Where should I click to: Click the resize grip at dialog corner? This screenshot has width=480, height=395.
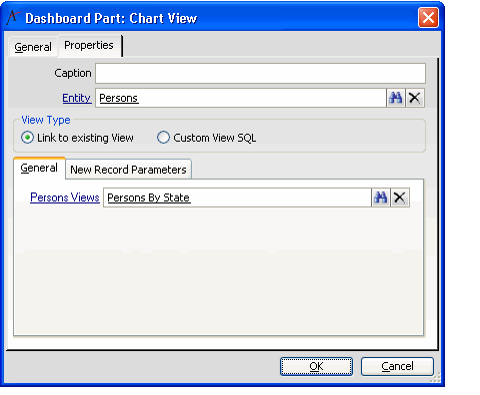click(x=435, y=377)
